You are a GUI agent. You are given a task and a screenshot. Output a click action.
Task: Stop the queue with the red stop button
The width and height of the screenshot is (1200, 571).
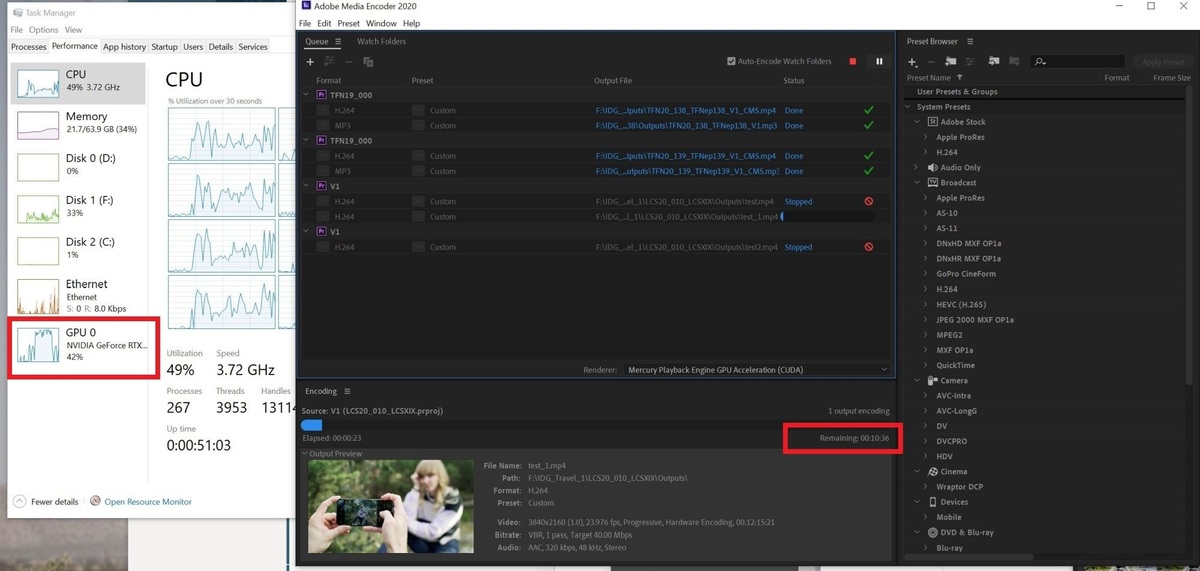853,62
